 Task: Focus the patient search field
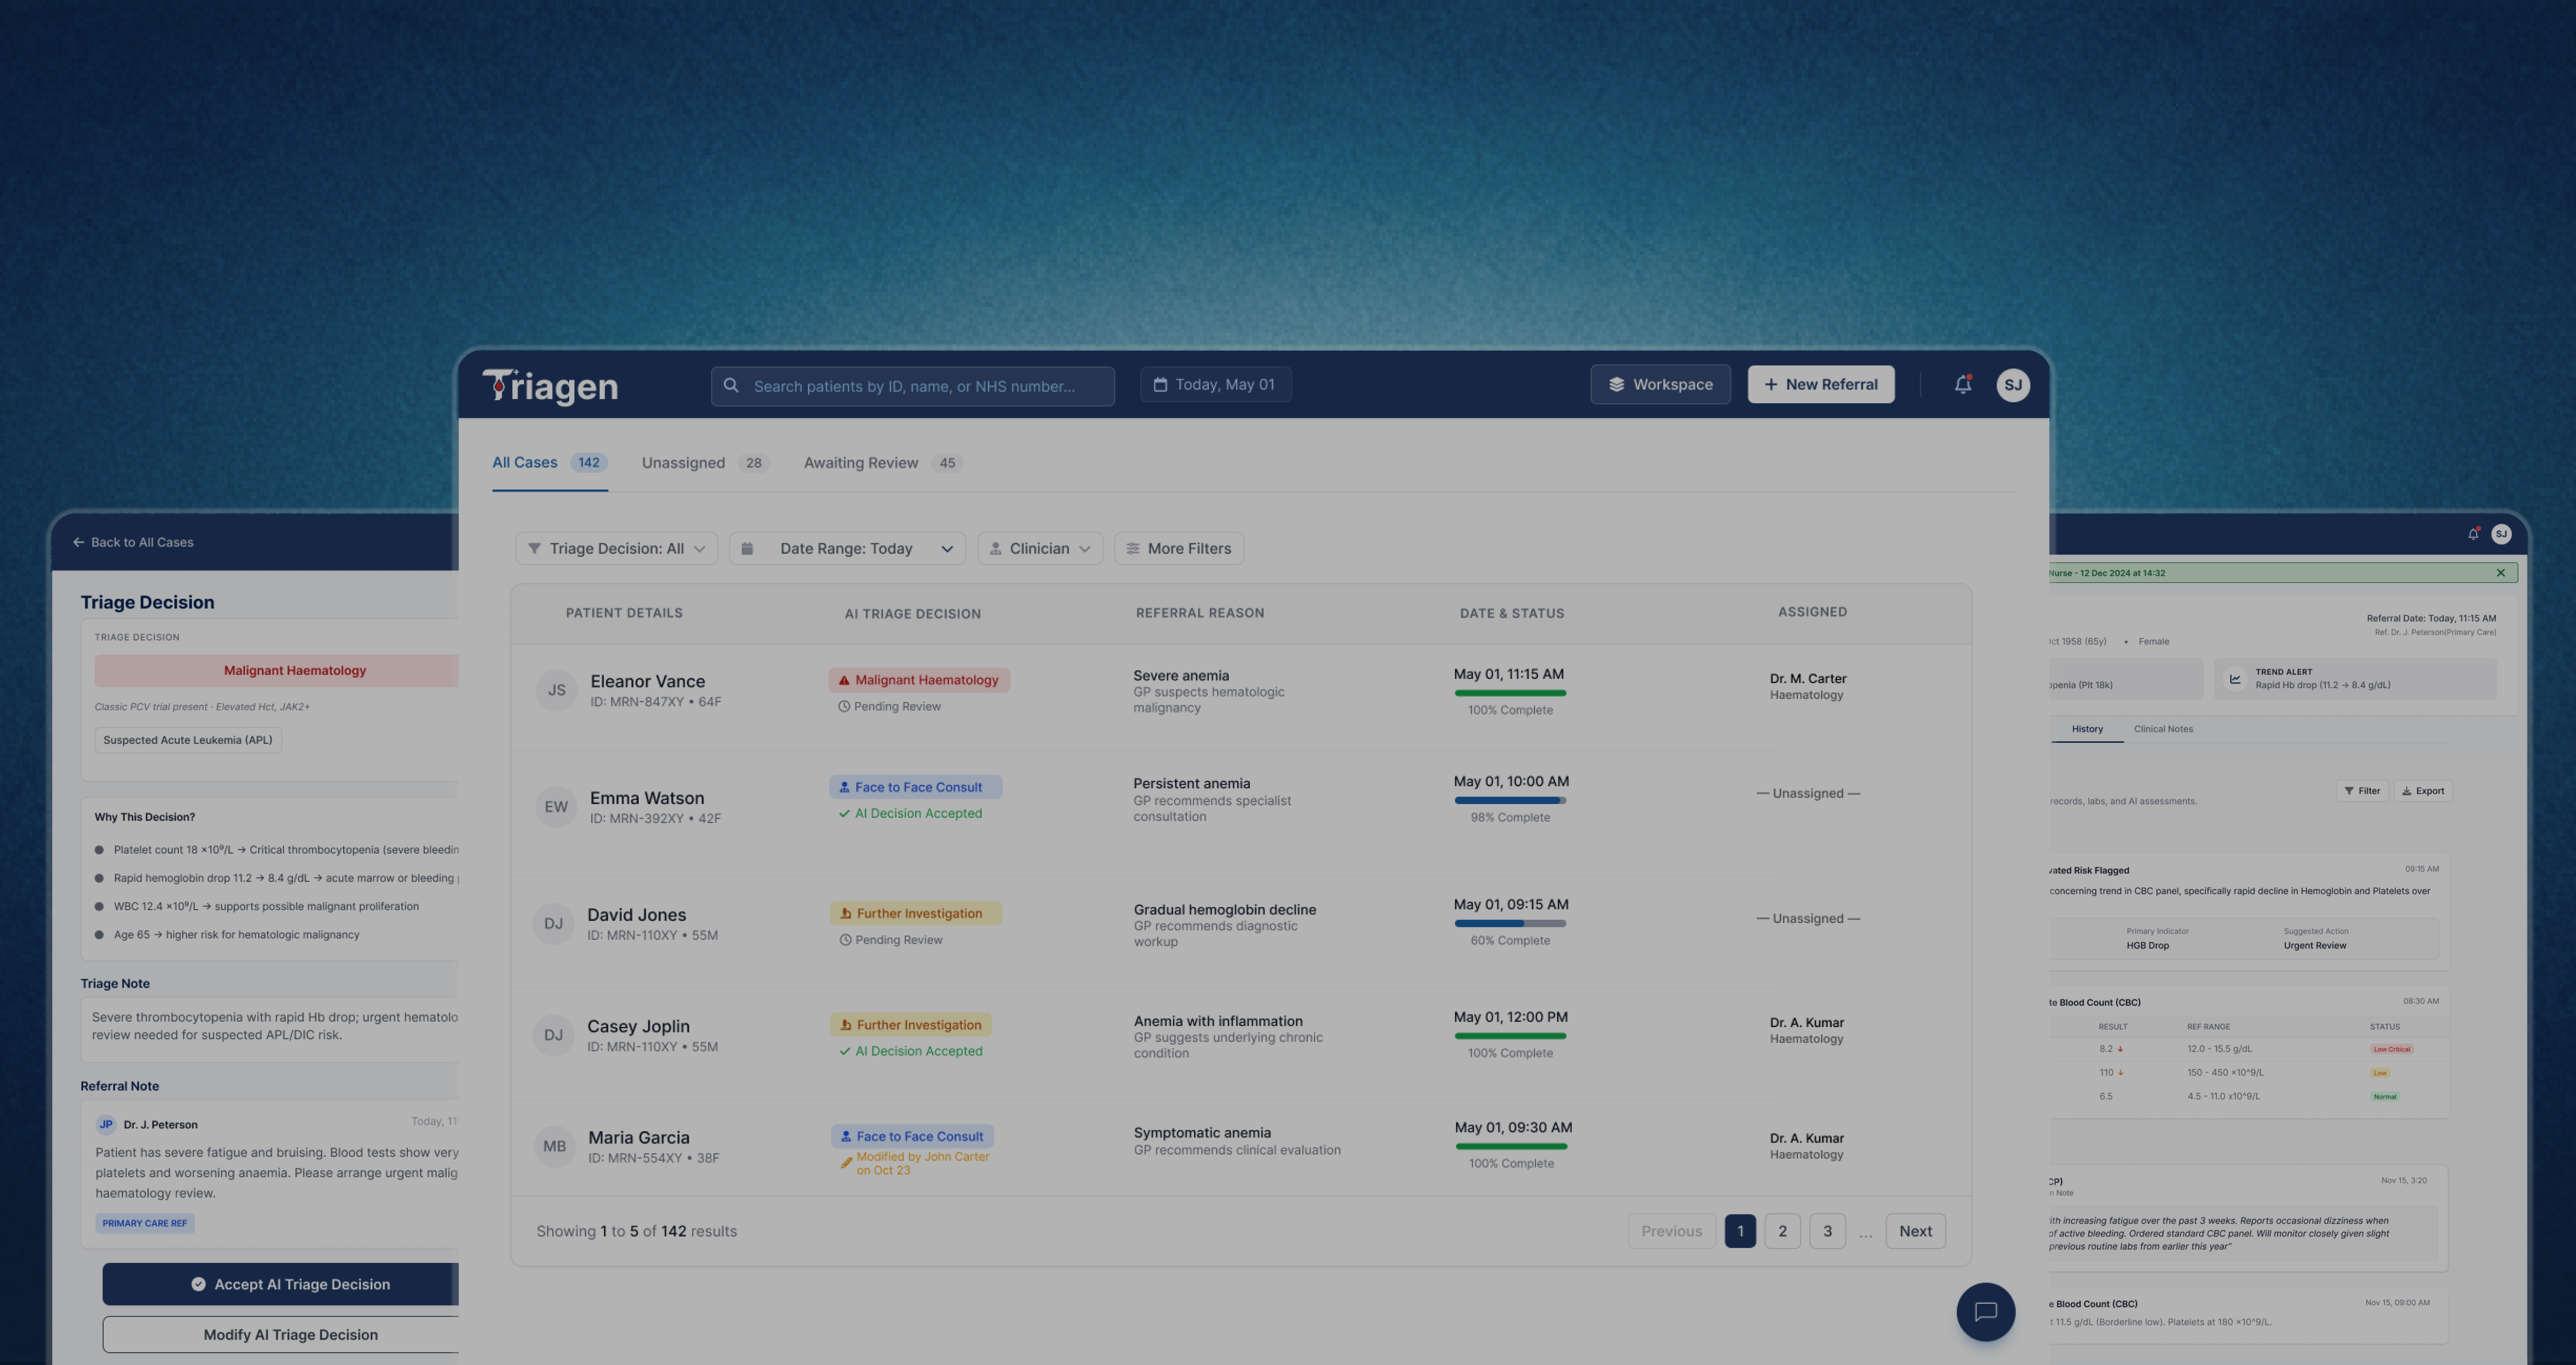pos(913,386)
